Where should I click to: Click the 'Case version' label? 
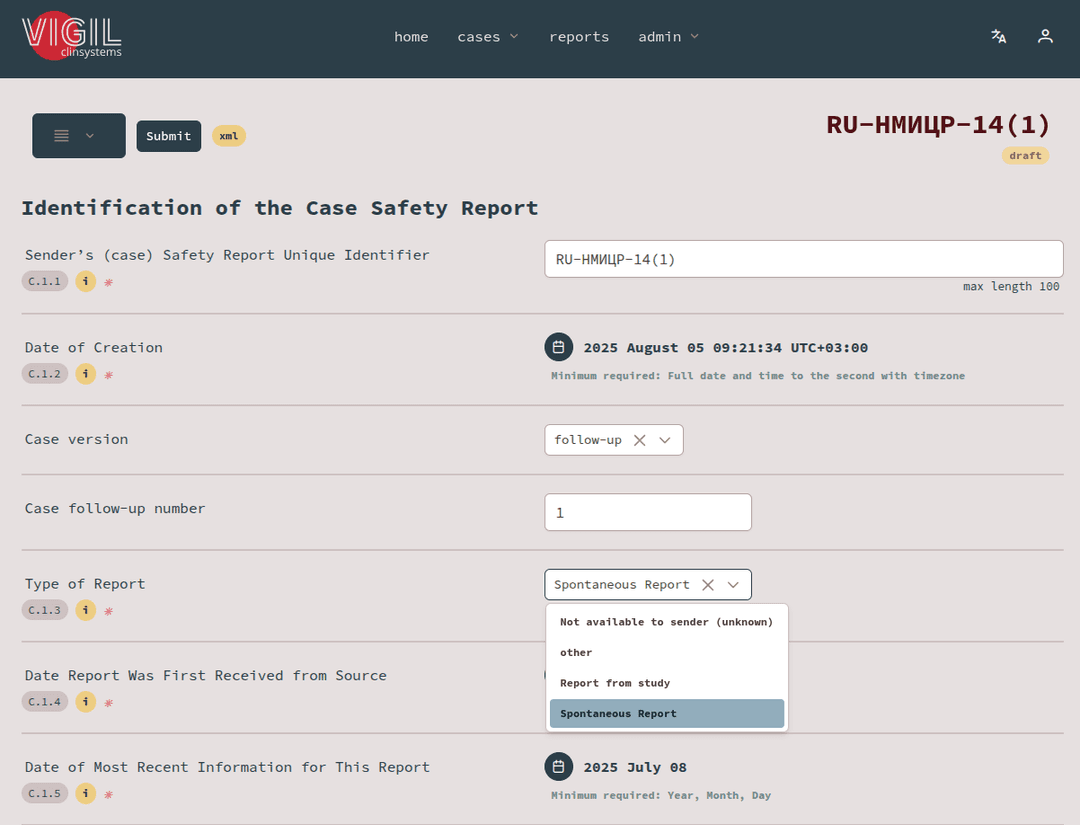(76, 439)
